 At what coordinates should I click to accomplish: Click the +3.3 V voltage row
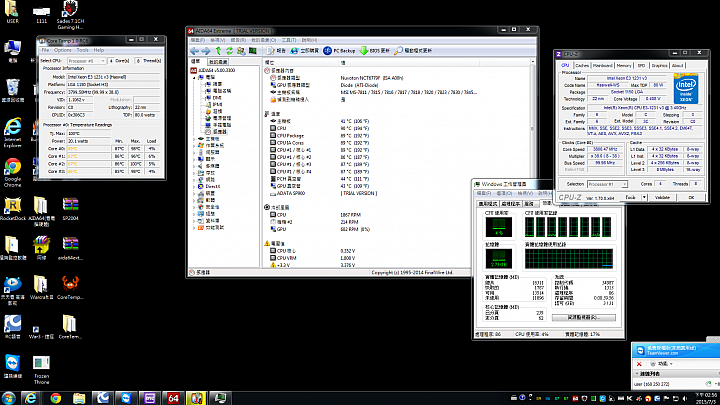point(313,265)
